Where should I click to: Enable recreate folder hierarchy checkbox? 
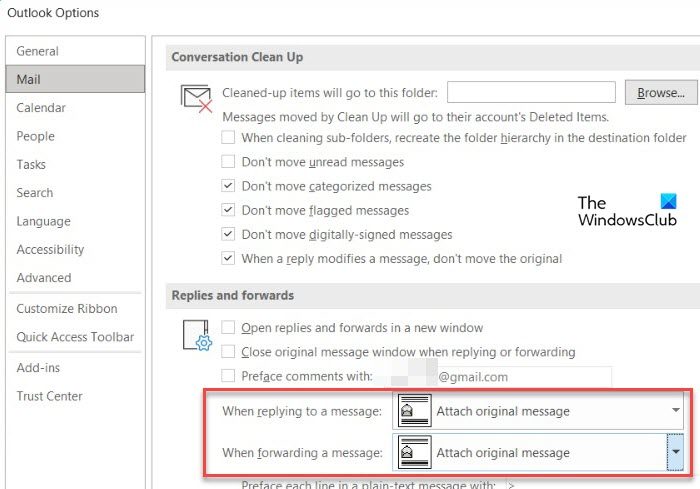click(x=228, y=137)
